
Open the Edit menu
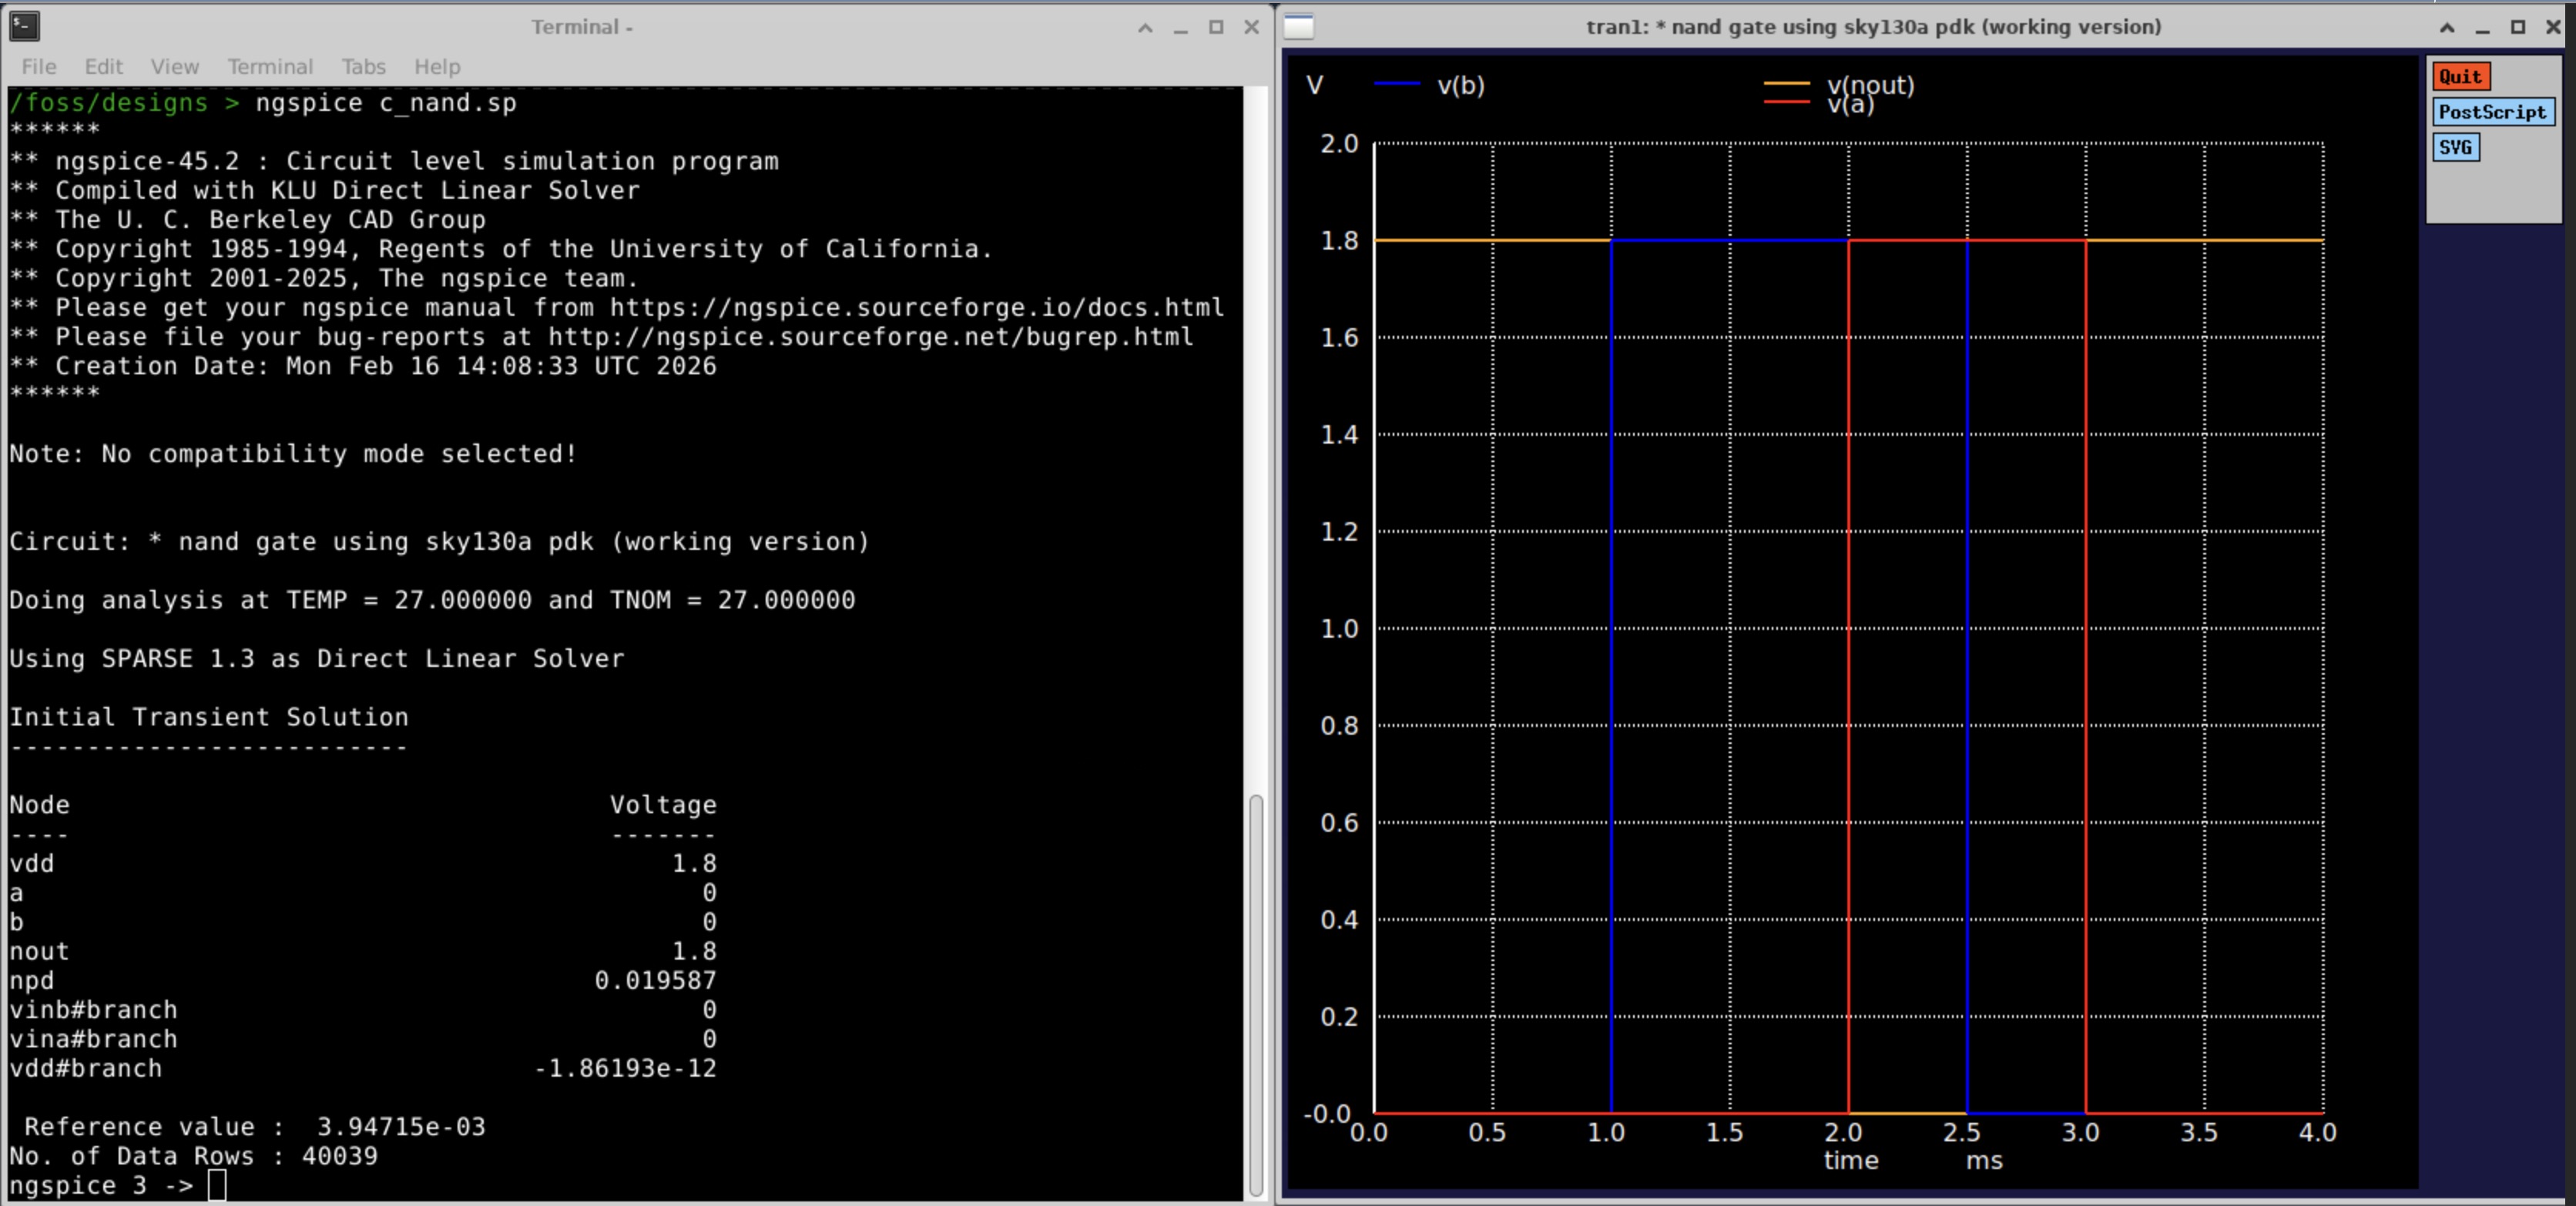103,67
